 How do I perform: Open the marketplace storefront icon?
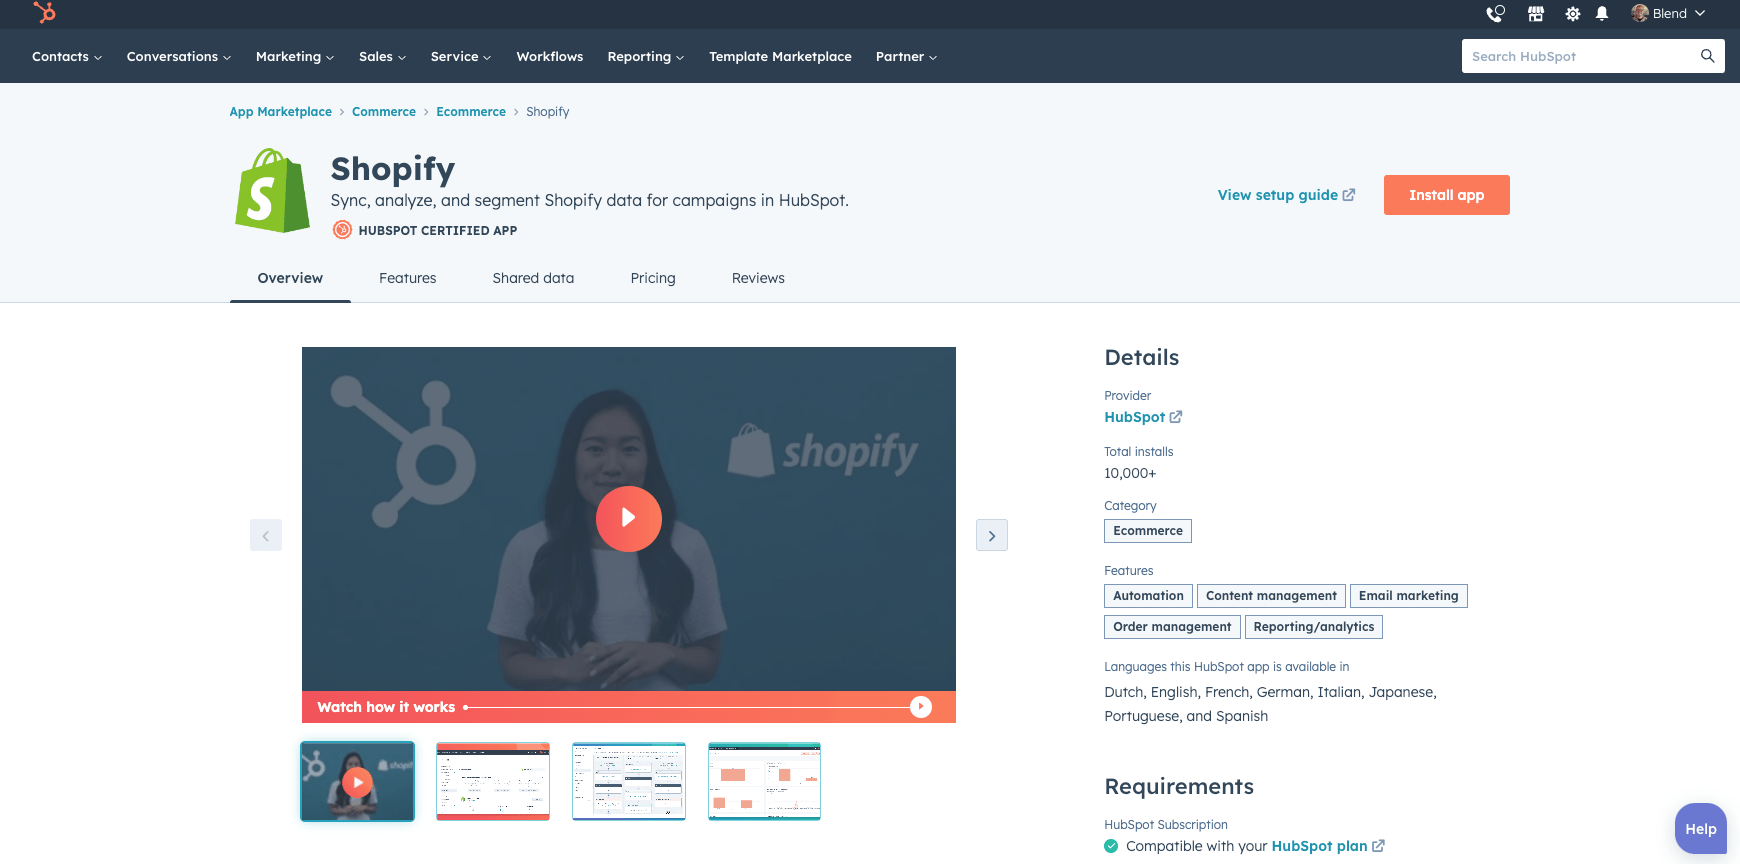(x=1535, y=14)
